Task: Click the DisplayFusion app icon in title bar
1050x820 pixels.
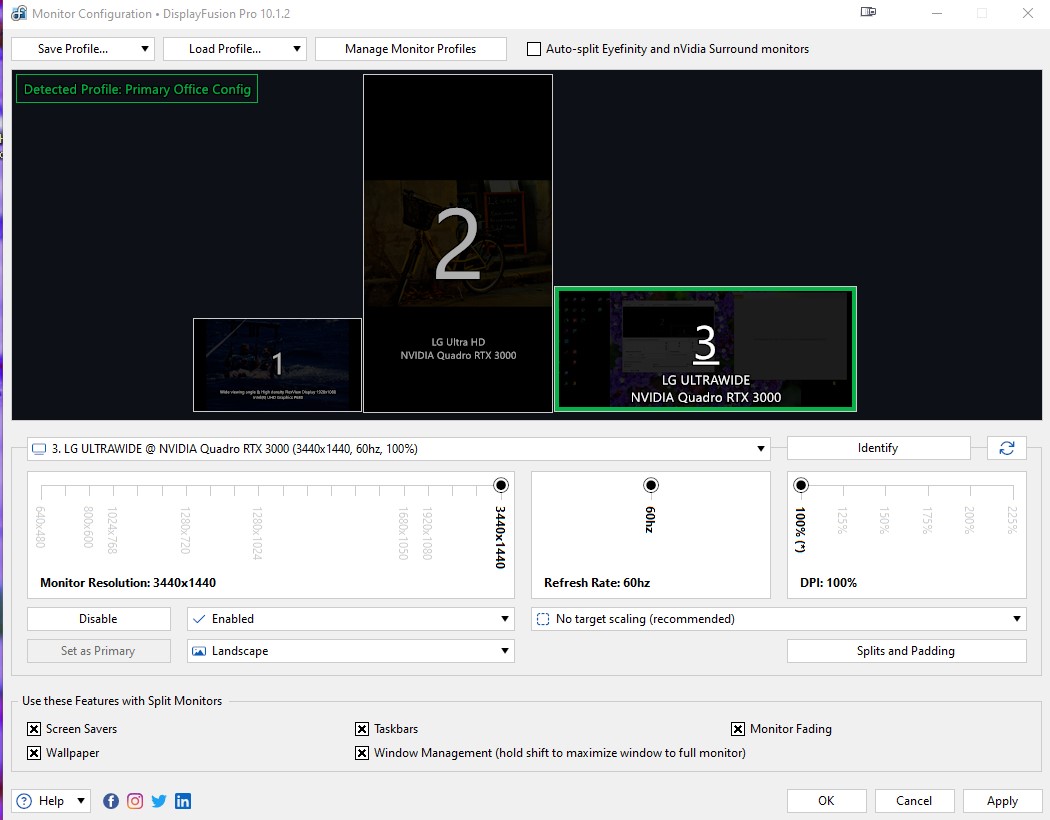Action: pos(18,14)
